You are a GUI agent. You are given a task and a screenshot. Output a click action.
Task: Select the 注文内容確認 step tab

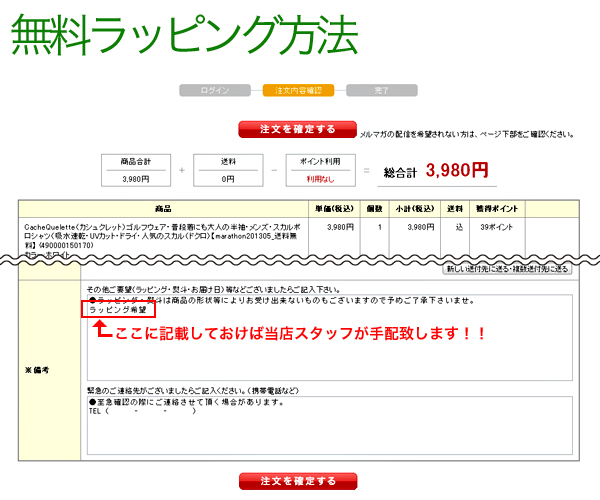[298, 91]
